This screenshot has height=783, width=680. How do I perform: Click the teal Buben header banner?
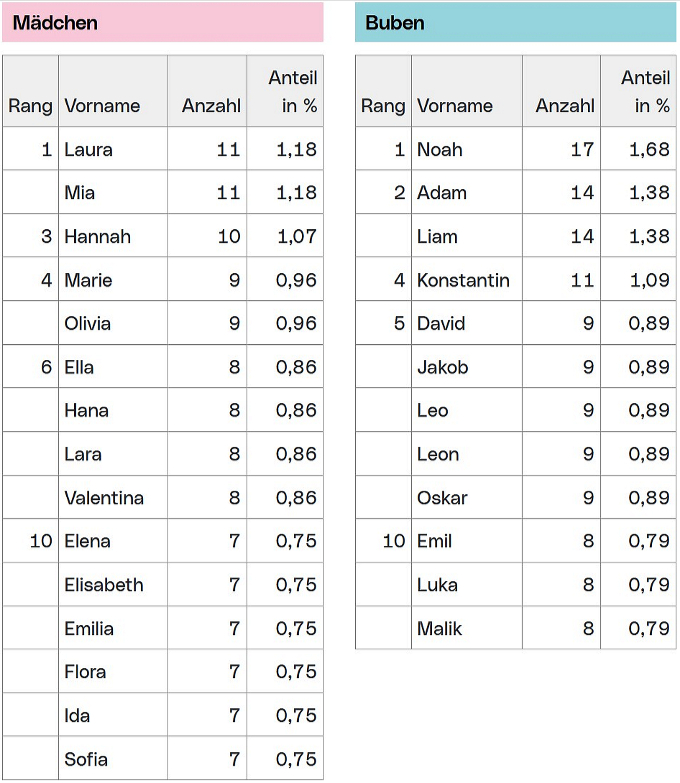515,22
